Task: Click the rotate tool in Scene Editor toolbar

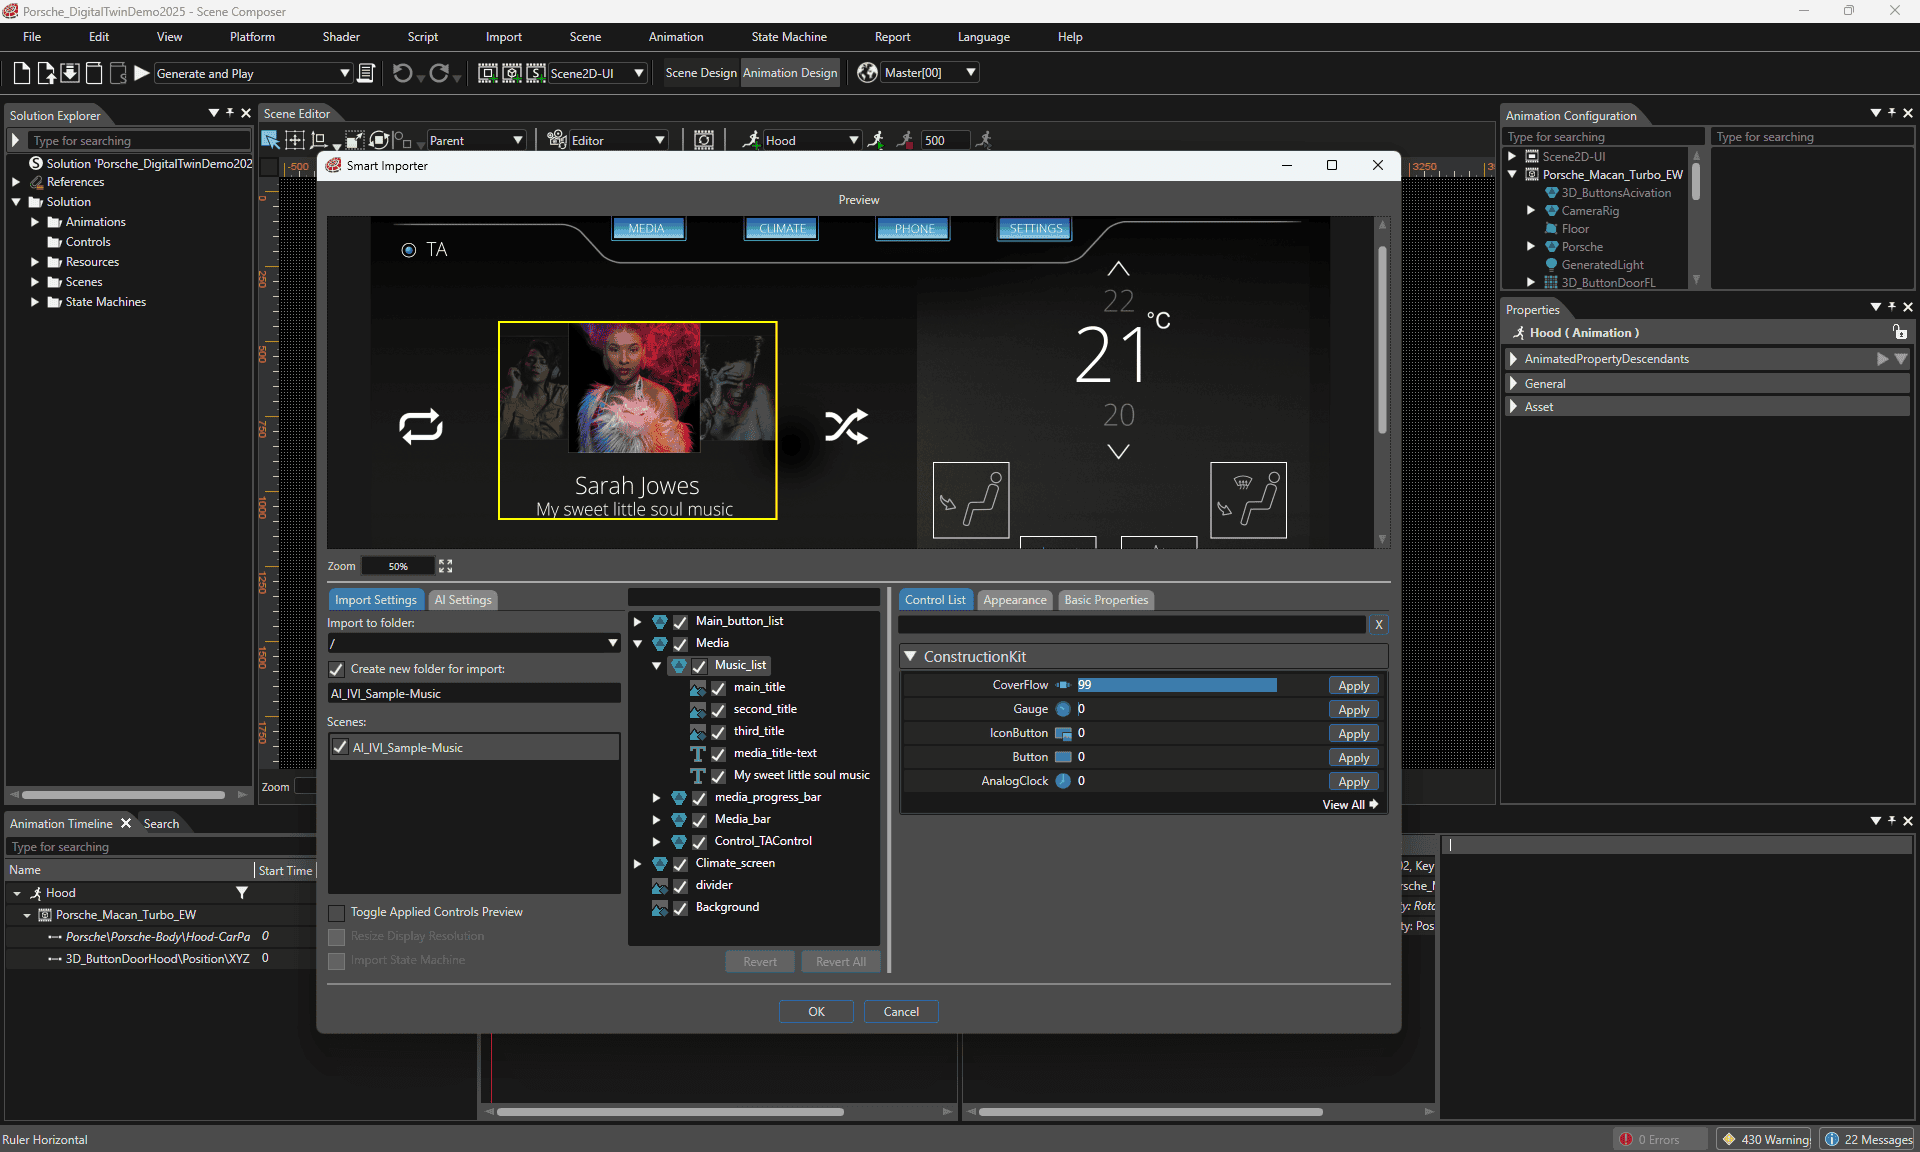Action: click(380, 140)
